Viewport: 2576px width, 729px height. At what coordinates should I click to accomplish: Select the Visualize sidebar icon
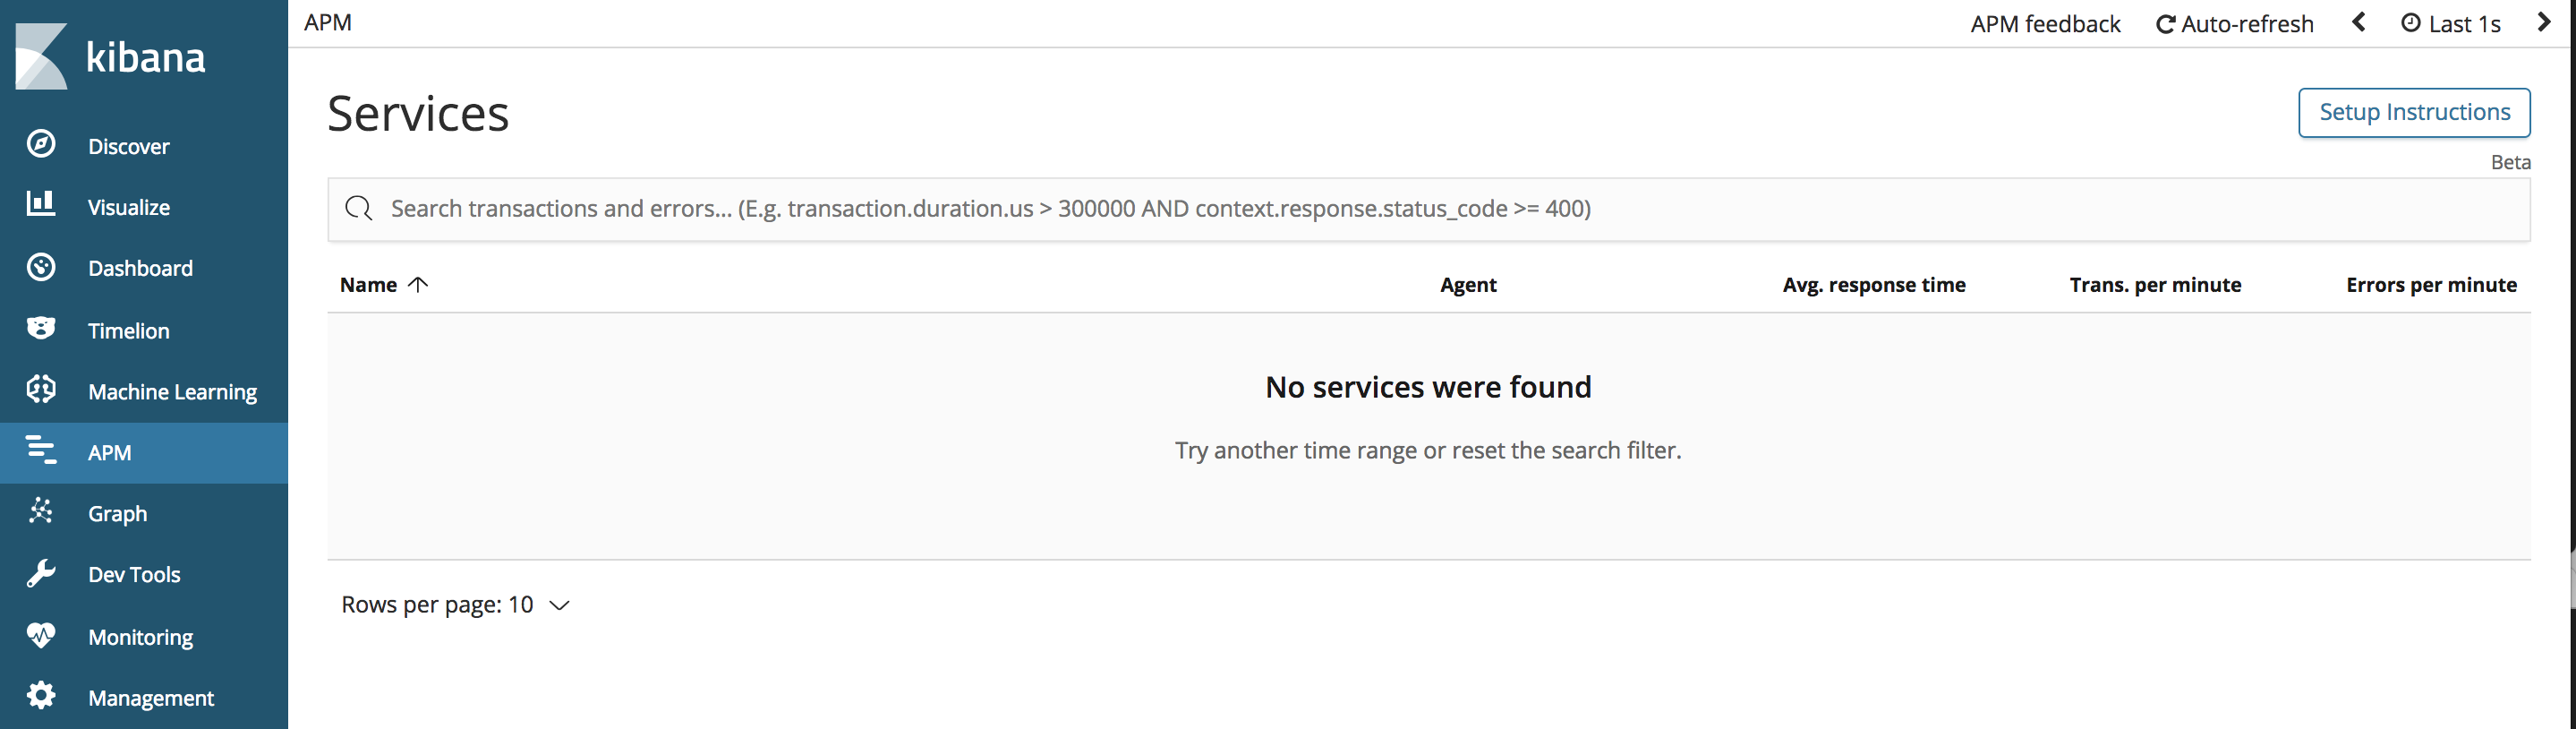[x=40, y=206]
